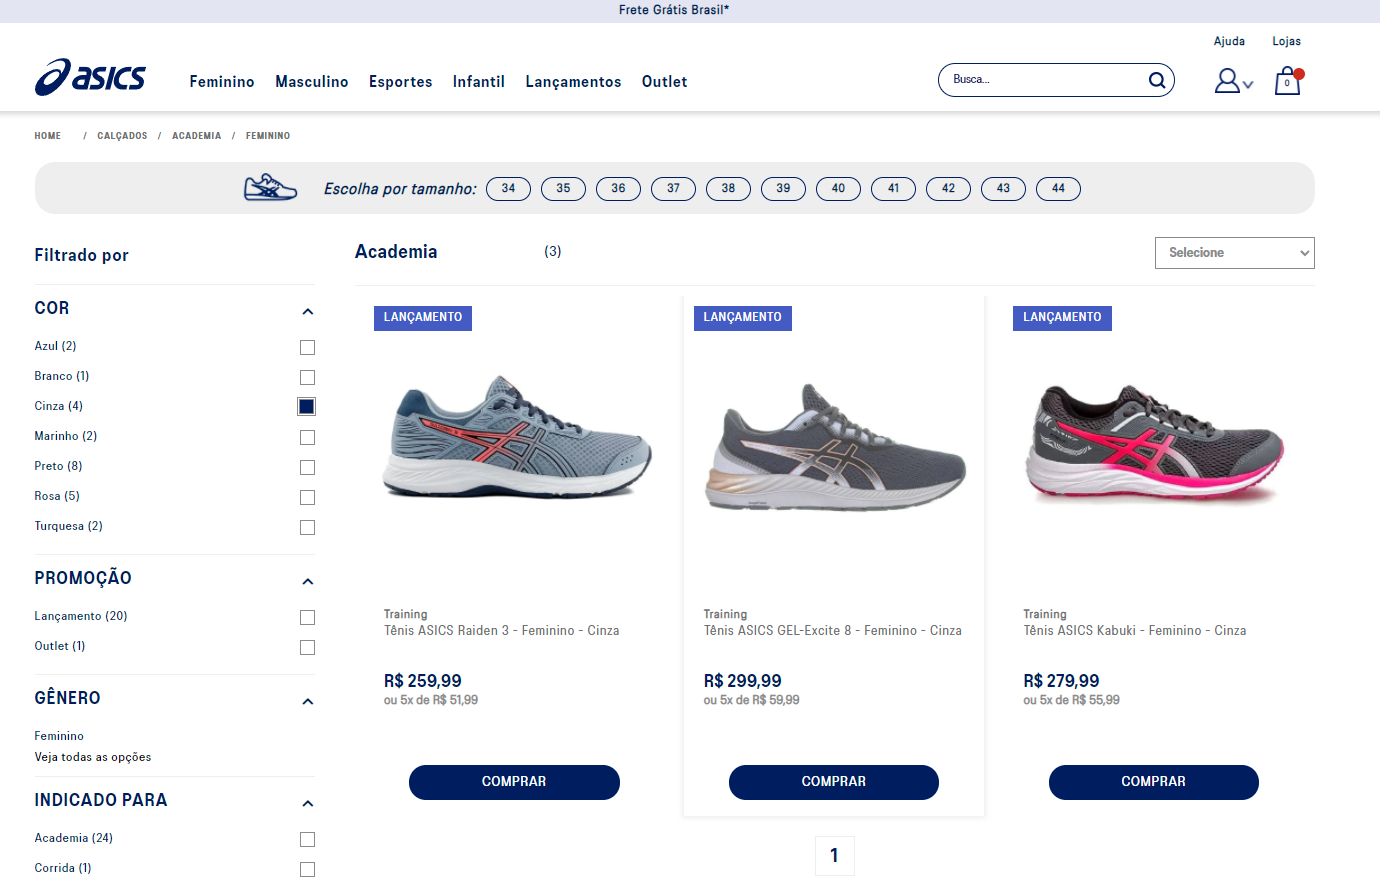The height and width of the screenshot is (883, 1380).
Task: Click the search magnifier icon
Action: coord(1157,80)
